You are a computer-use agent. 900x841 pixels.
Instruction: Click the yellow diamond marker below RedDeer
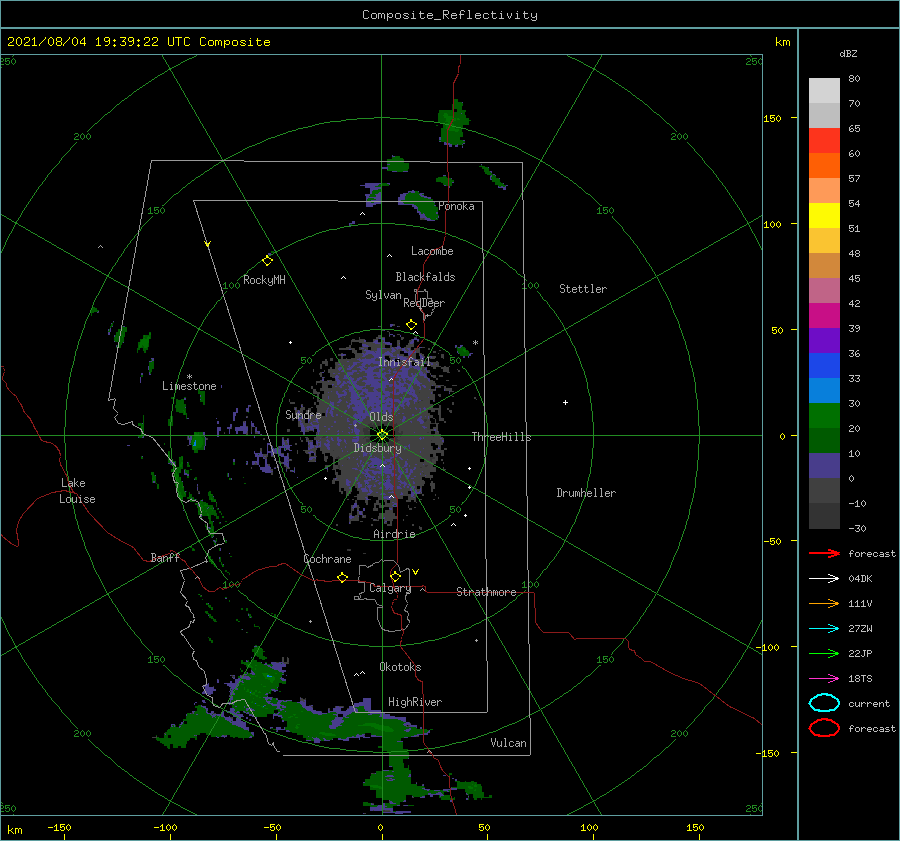412,325
